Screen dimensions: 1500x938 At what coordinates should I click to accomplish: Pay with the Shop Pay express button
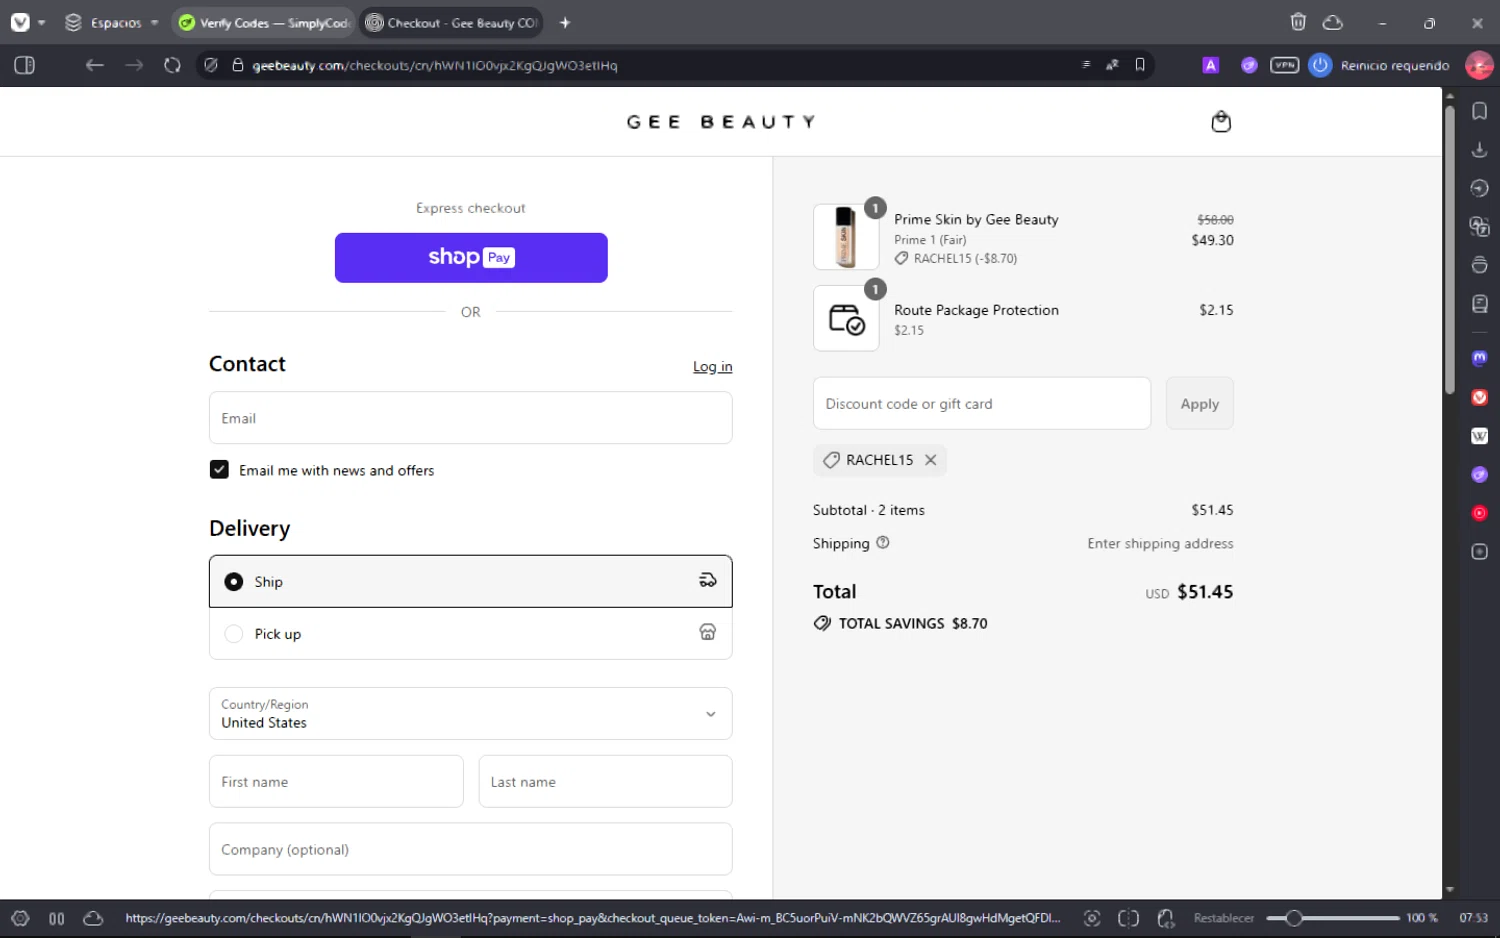tap(471, 258)
